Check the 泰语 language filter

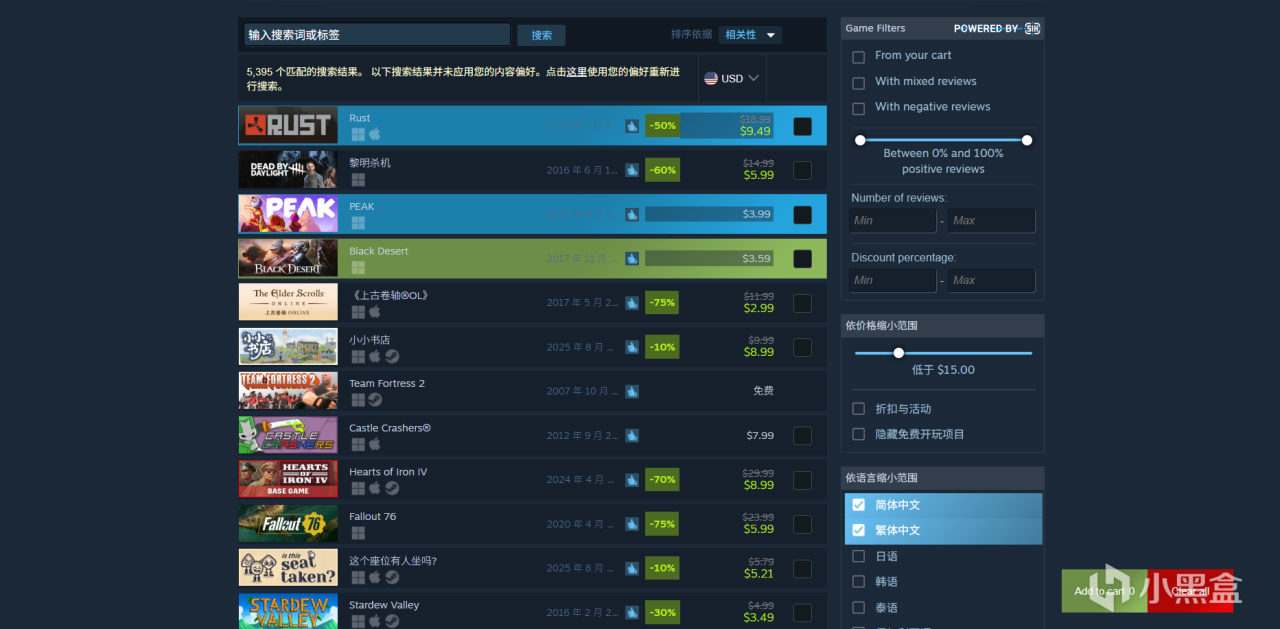pyautogui.click(x=858, y=608)
